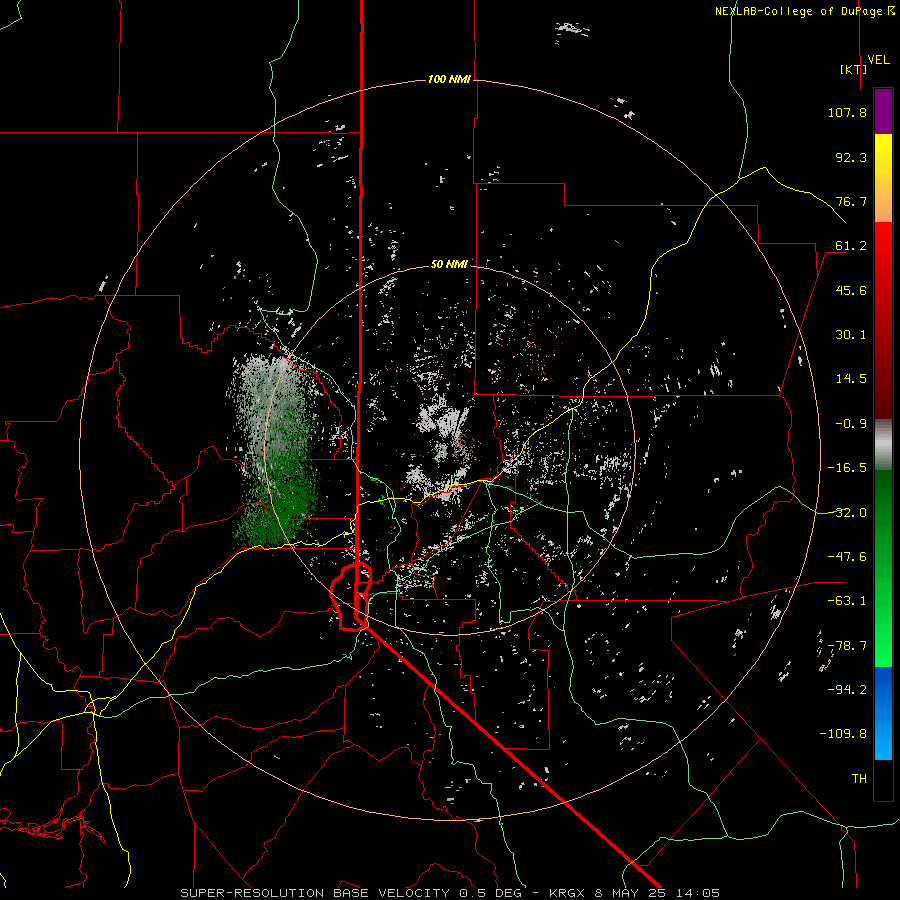Click the thick red polygon outline near map center
This screenshot has width=900, height=900.
(351, 597)
